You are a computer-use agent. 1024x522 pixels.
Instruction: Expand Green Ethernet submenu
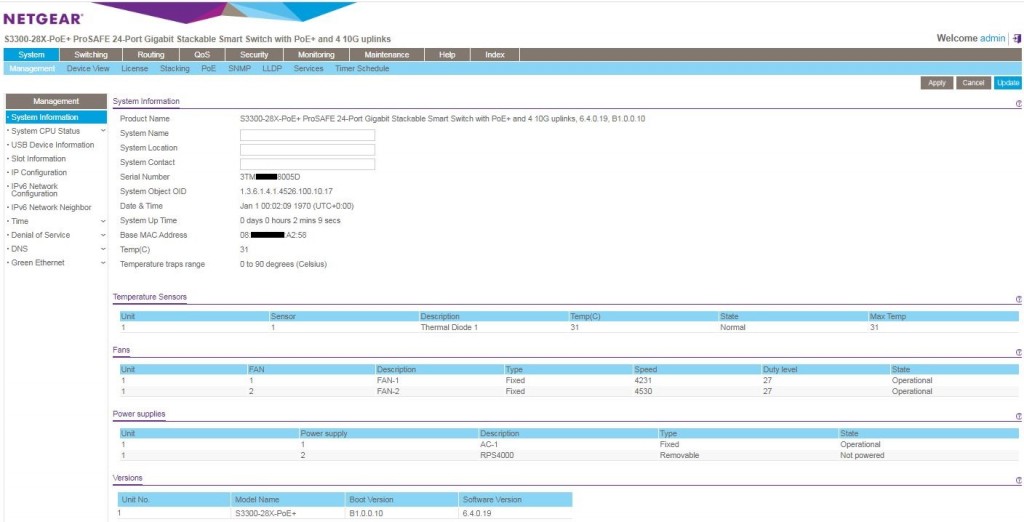pos(103,263)
